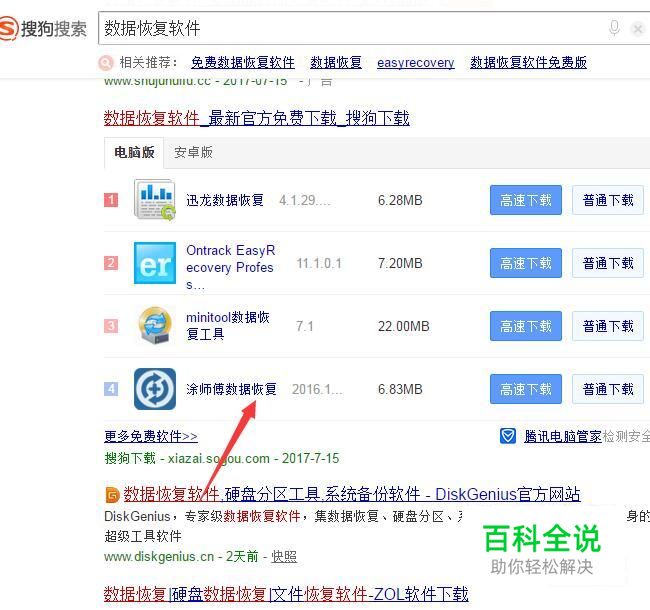Viewport: 650px width, 610px height.
Task: Click 普通下载 for Ontrack EasyRecovery
Action: coord(608,263)
